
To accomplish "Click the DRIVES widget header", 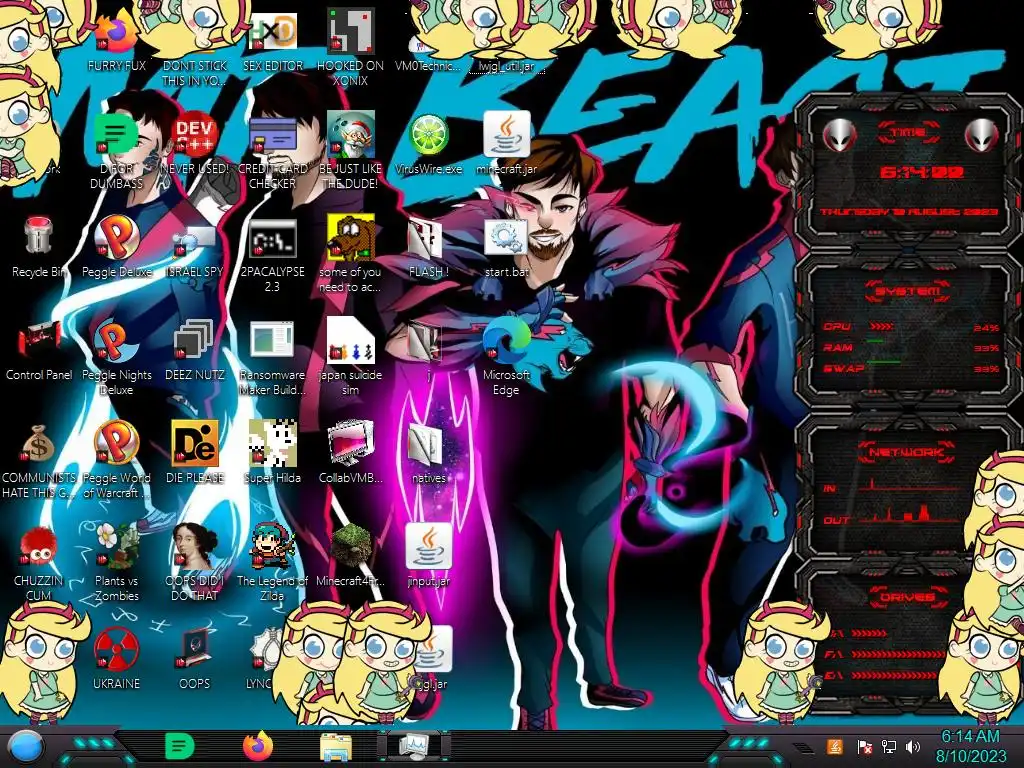I will pyautogui.click(x=907, y=597).
